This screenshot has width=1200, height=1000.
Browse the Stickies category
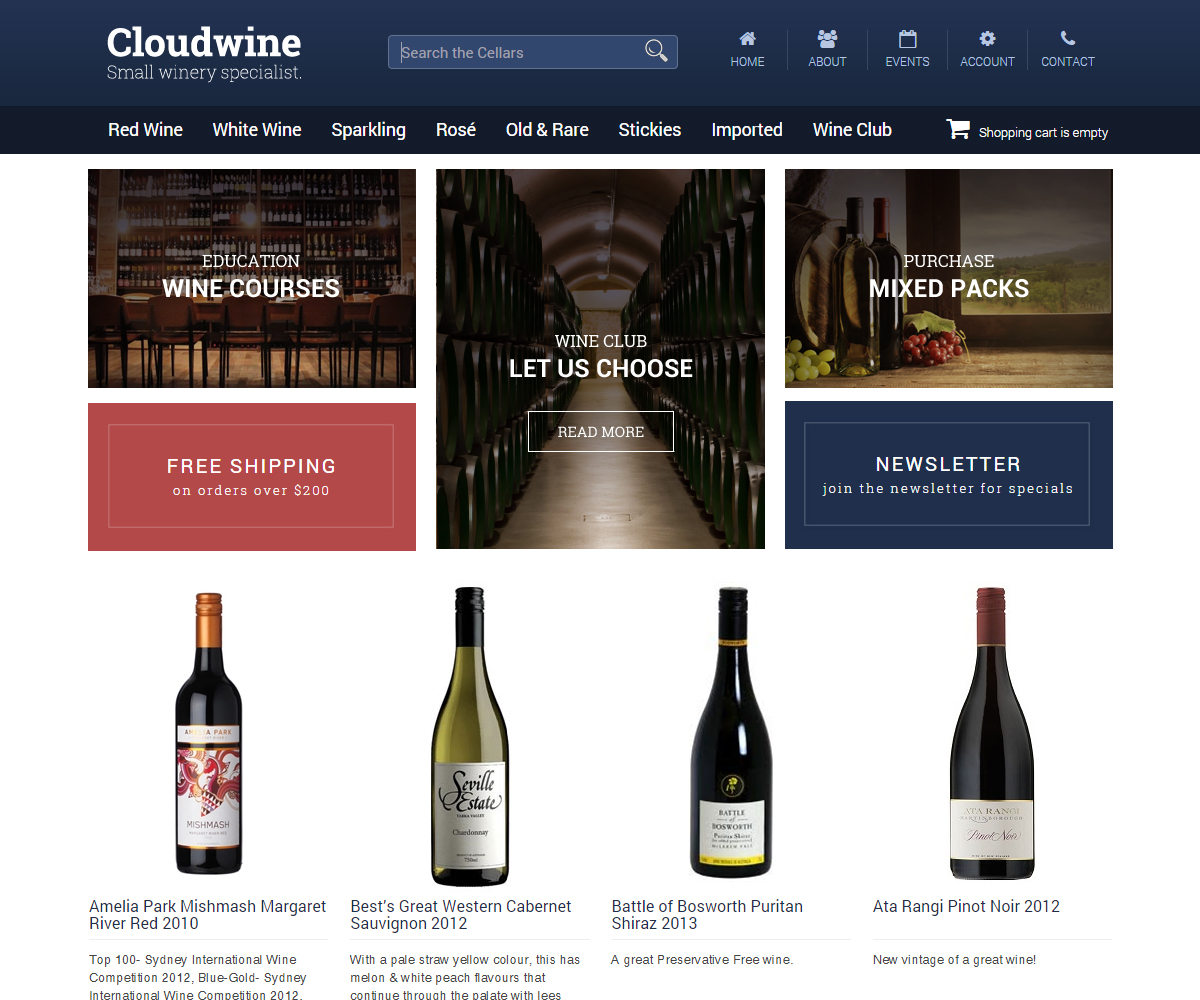[650, 130]
